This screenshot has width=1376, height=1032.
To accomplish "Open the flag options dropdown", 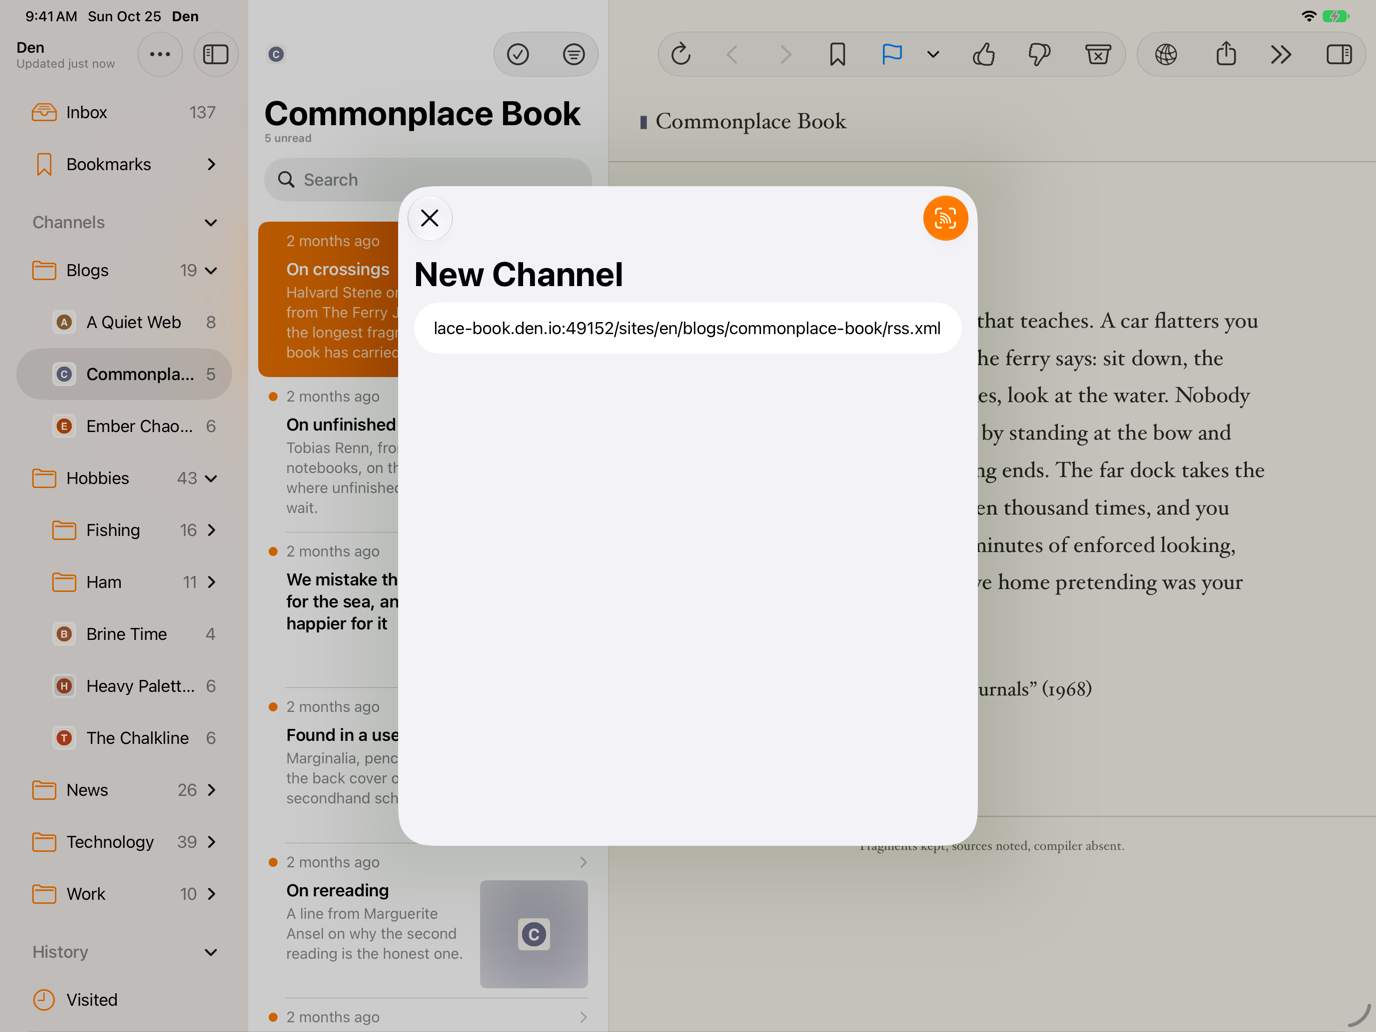I will coord(933,54).
